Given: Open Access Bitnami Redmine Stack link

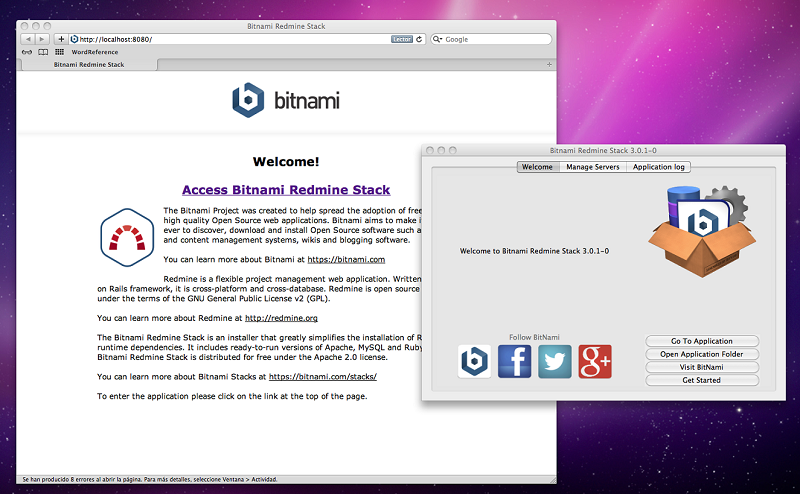Looking at the screenshot, I should (286, 190).
